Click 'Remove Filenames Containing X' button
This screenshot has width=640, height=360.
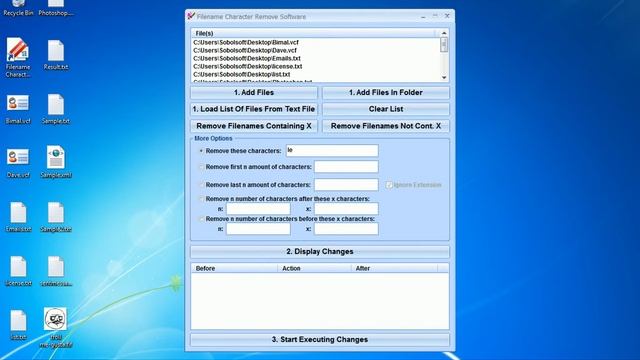pyautogui.click(x=254, y=126)
